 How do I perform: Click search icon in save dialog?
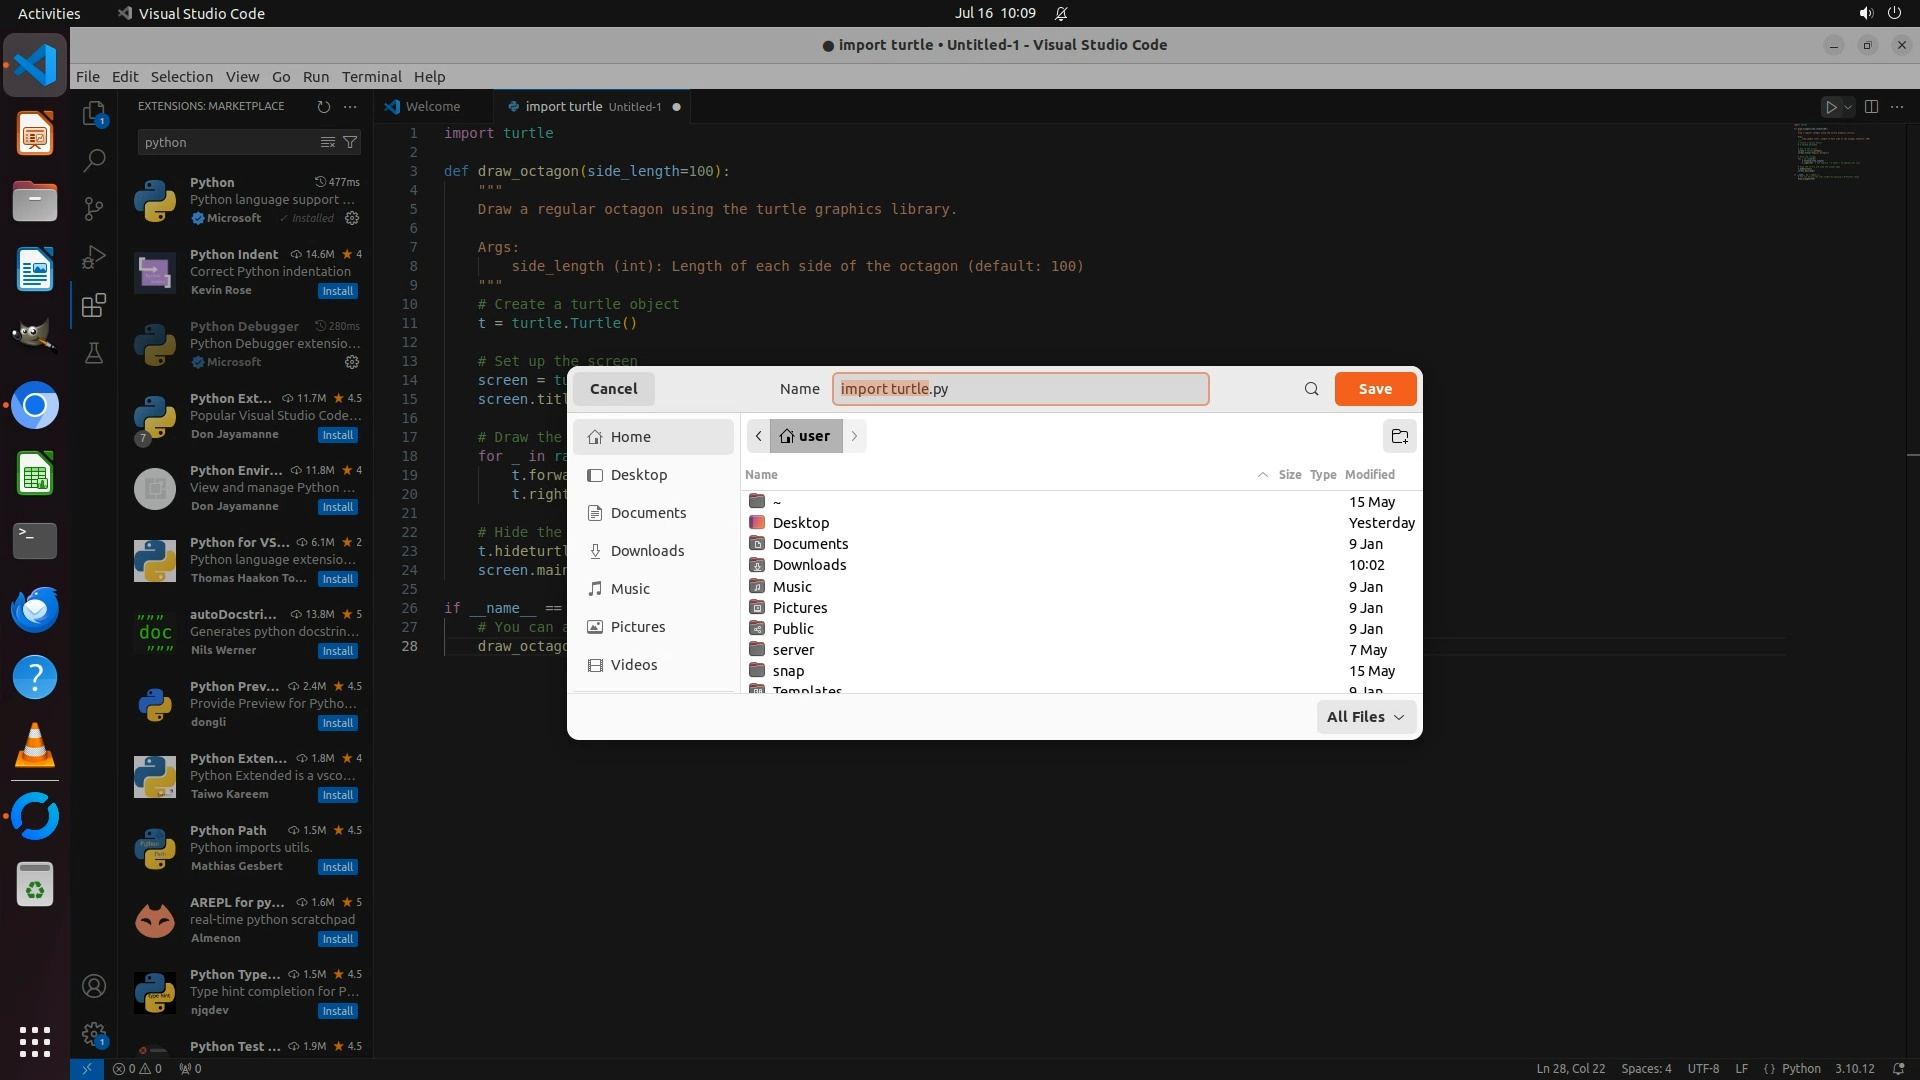[x=1311, y=389]
